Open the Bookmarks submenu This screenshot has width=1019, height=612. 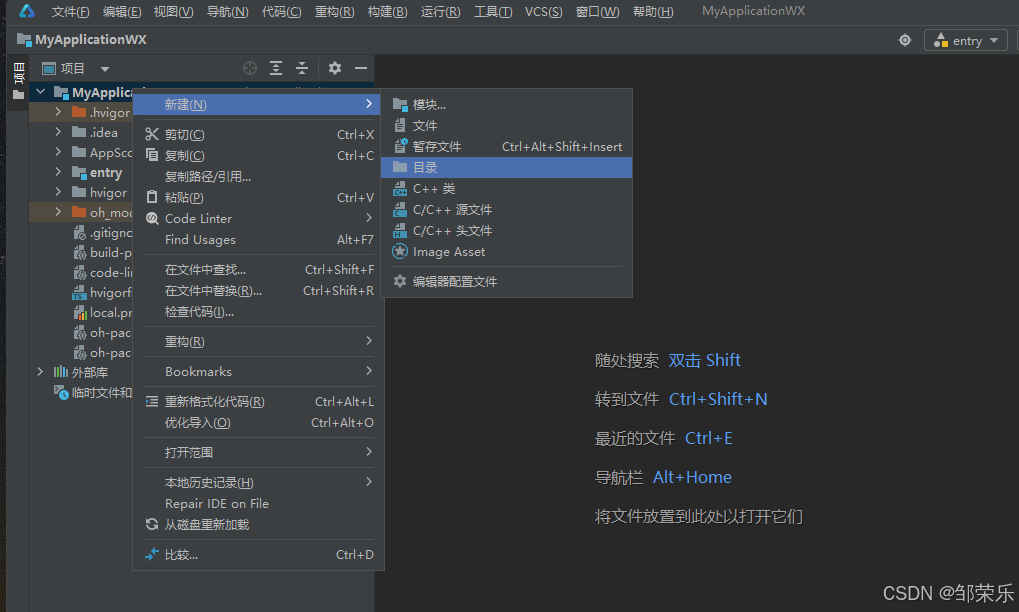259,371
